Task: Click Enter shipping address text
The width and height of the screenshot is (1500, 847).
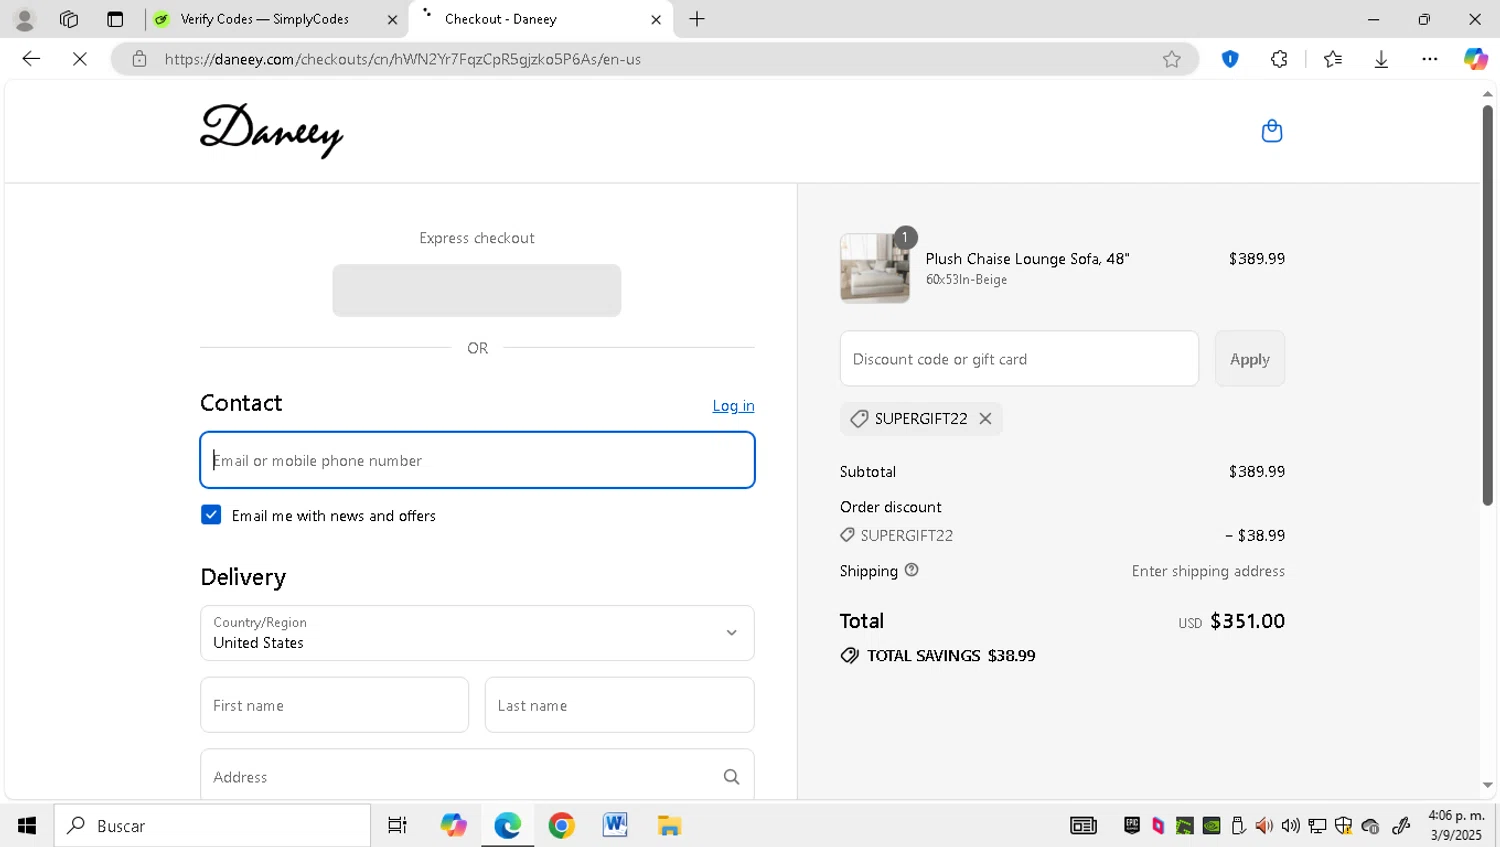Action: point(1208,571)
